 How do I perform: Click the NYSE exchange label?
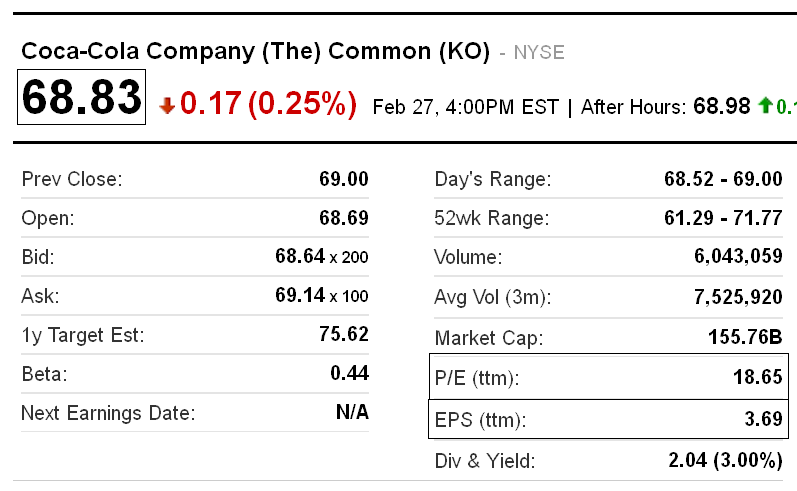pos(538,52)
